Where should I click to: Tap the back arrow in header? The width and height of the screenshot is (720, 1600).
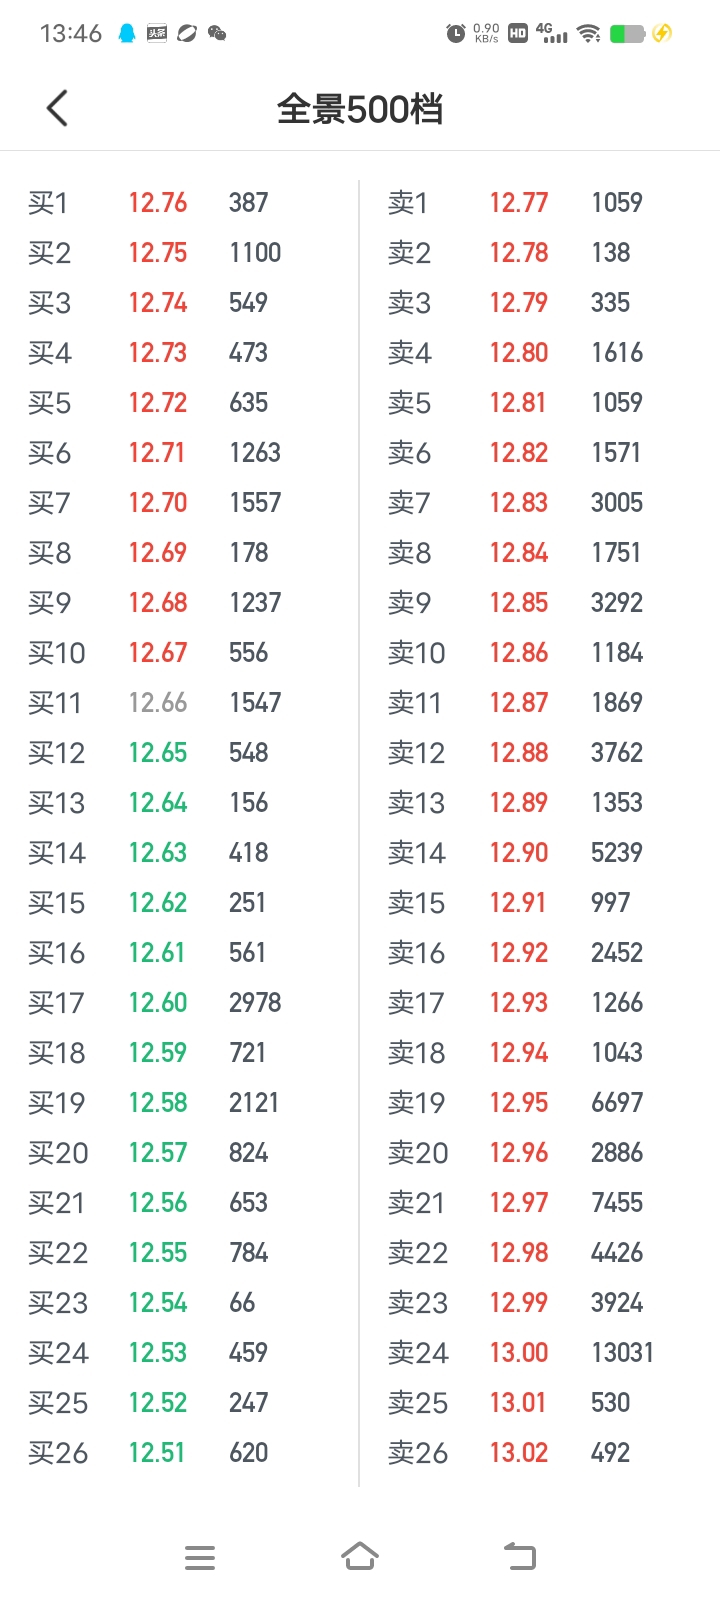(x=57, y=108)
